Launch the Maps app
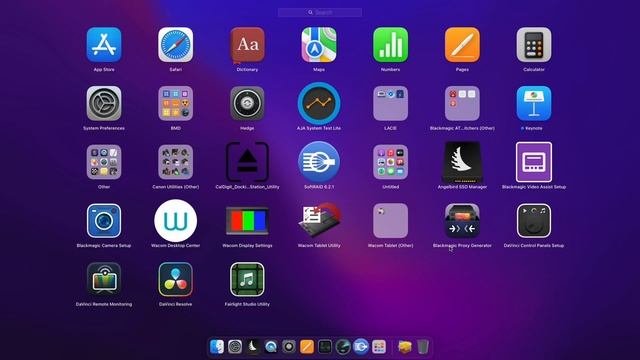 tap(319, 45)
